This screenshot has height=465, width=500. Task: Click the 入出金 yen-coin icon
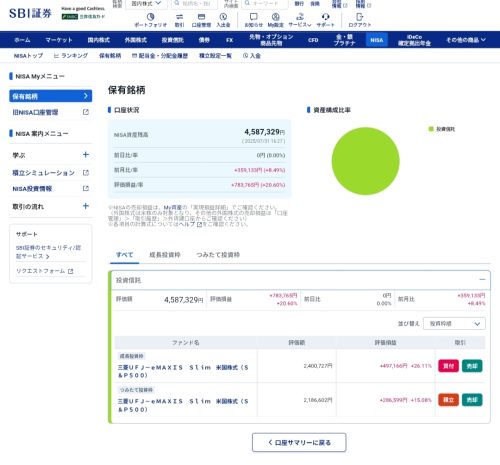tap(223, 17)
